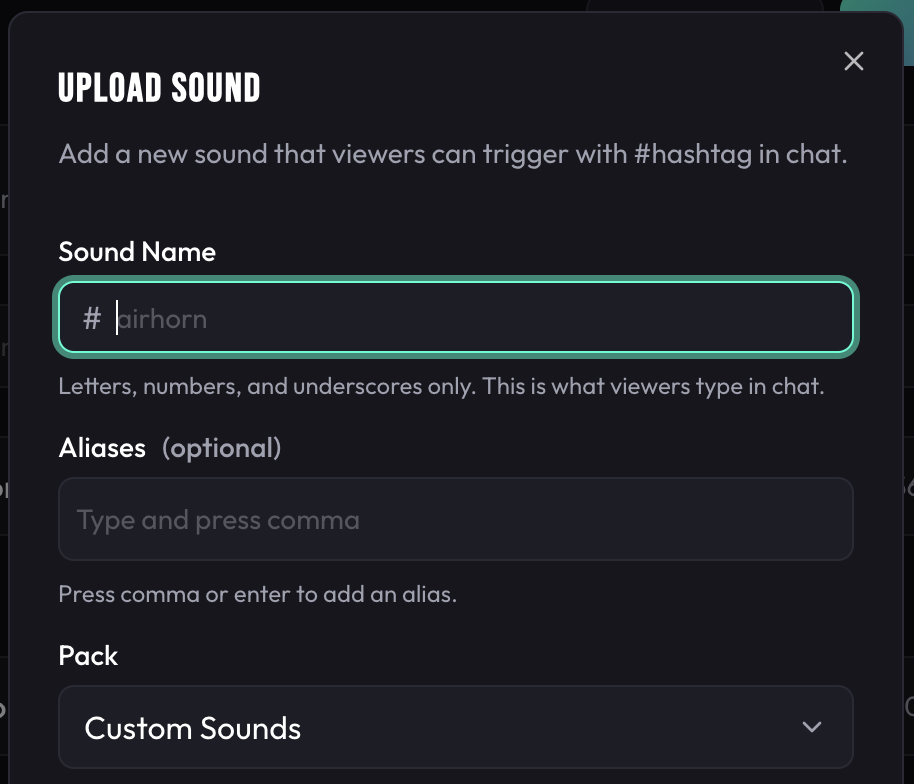Click the X icon above the hashtag description text

(x=853, y=61)
